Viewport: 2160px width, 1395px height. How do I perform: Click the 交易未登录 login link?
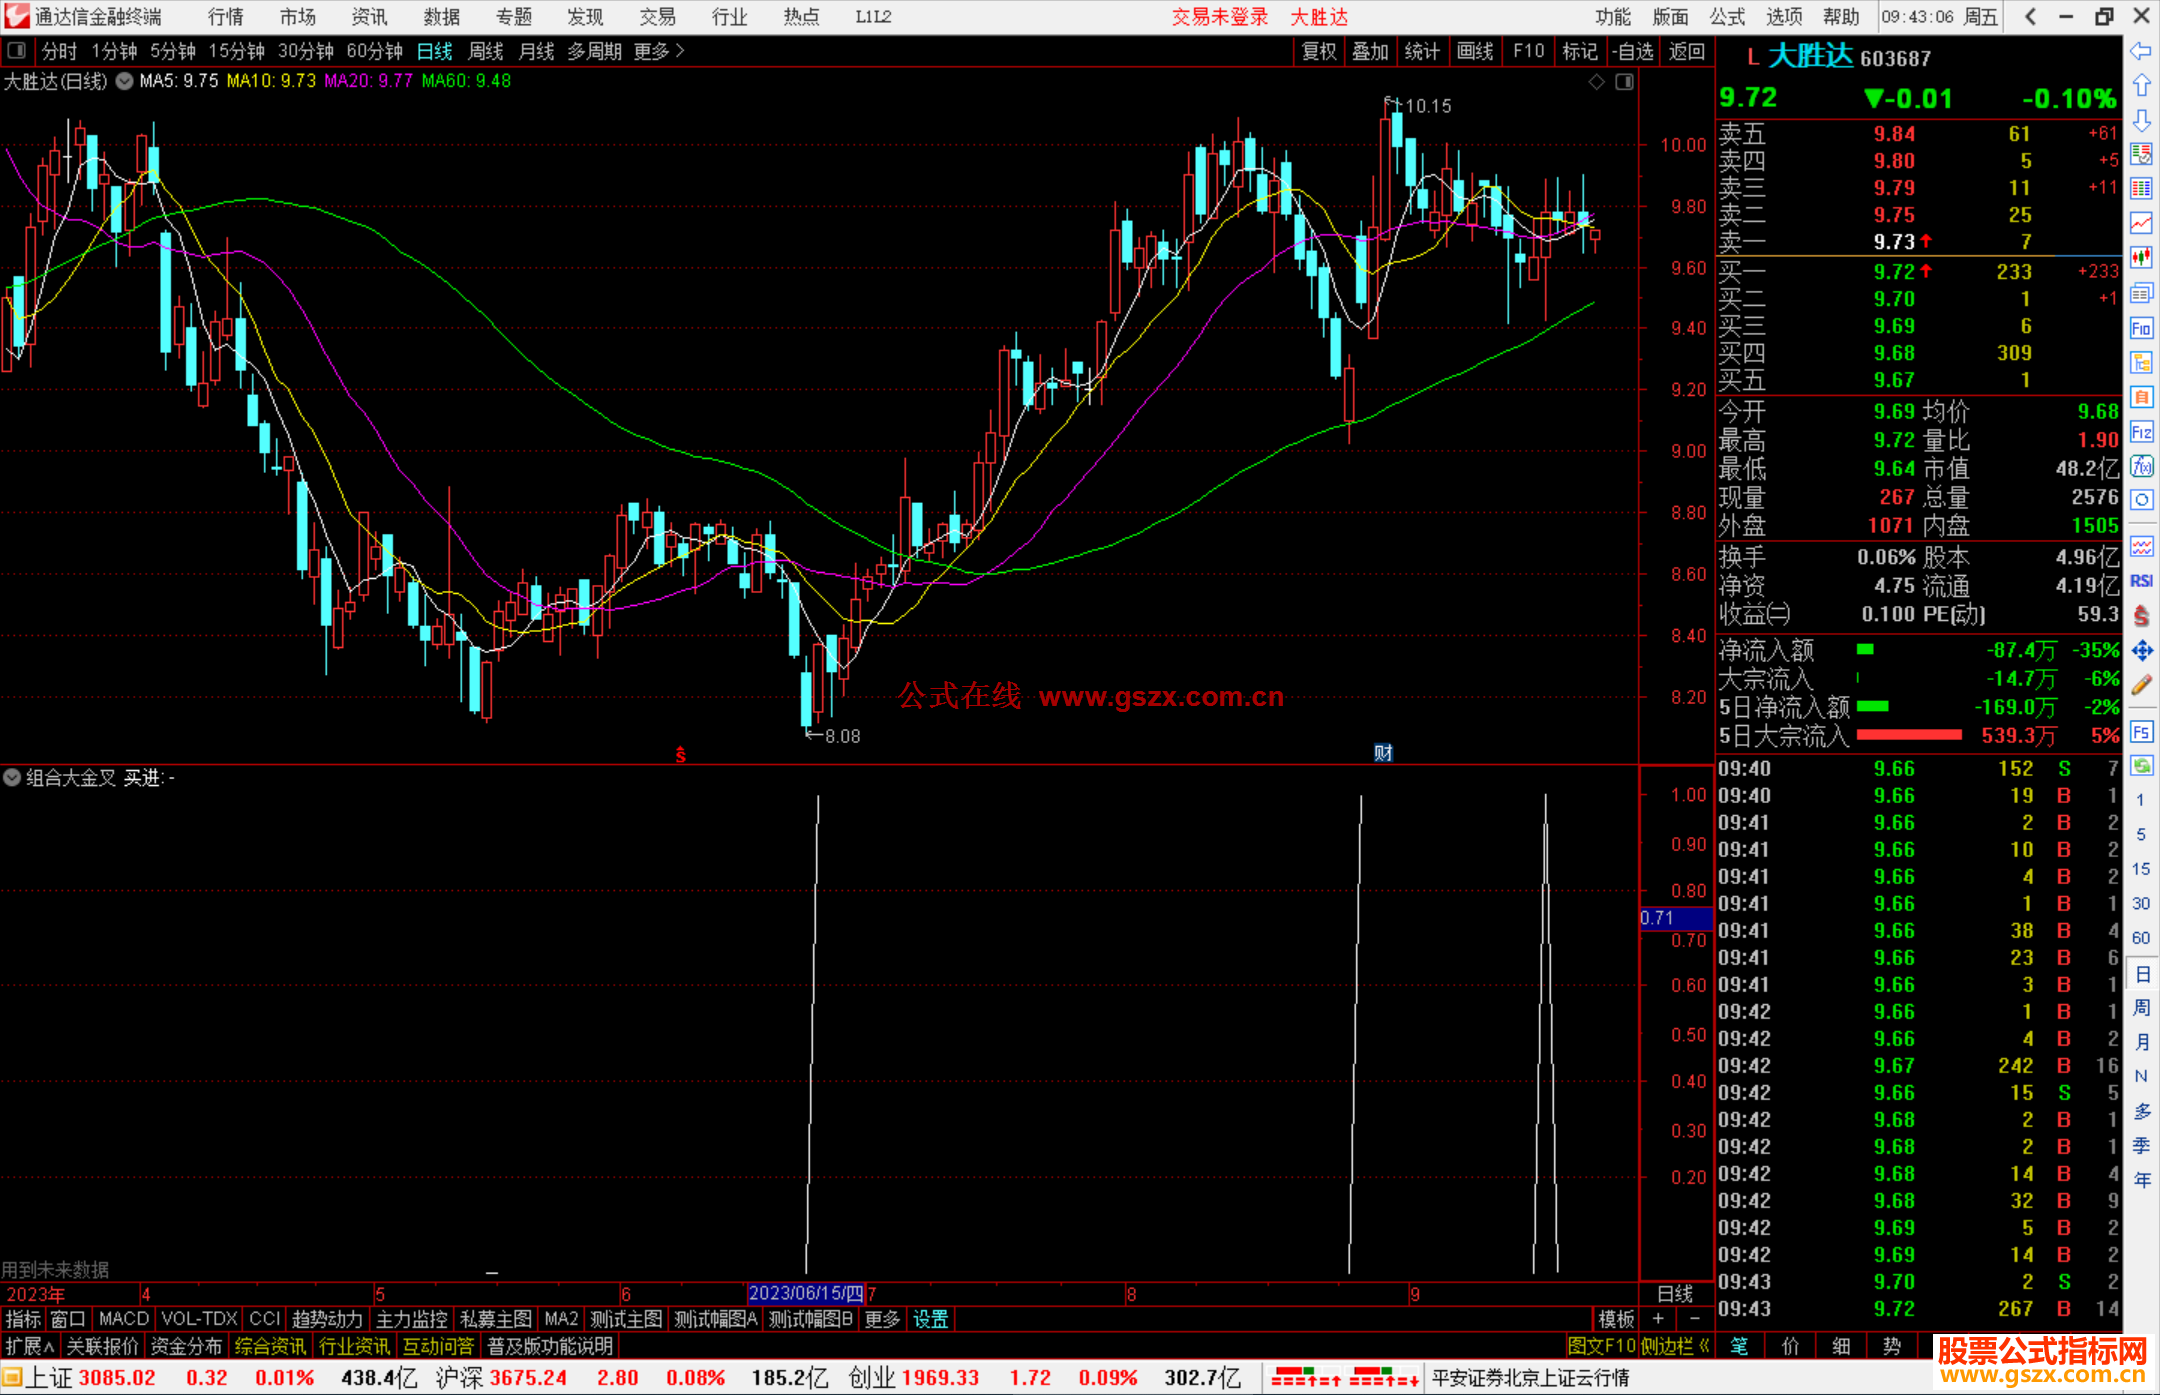click(x=1219, y=16)
